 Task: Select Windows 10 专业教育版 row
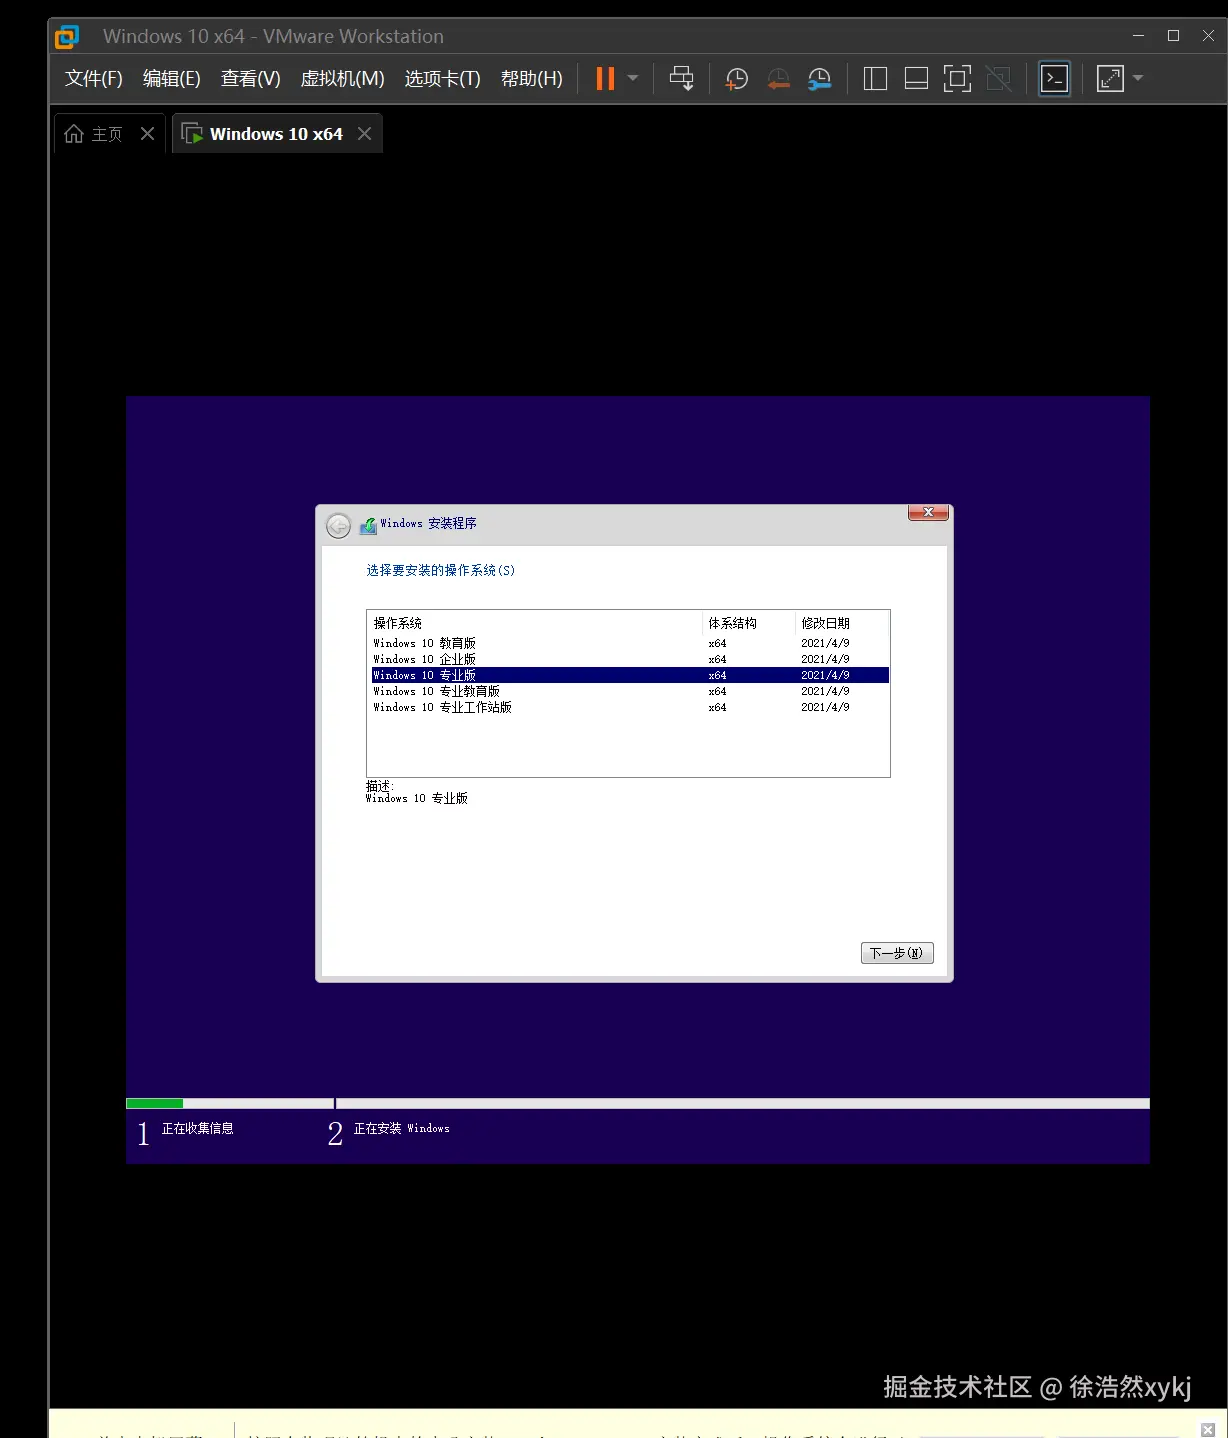click(630, 691)
